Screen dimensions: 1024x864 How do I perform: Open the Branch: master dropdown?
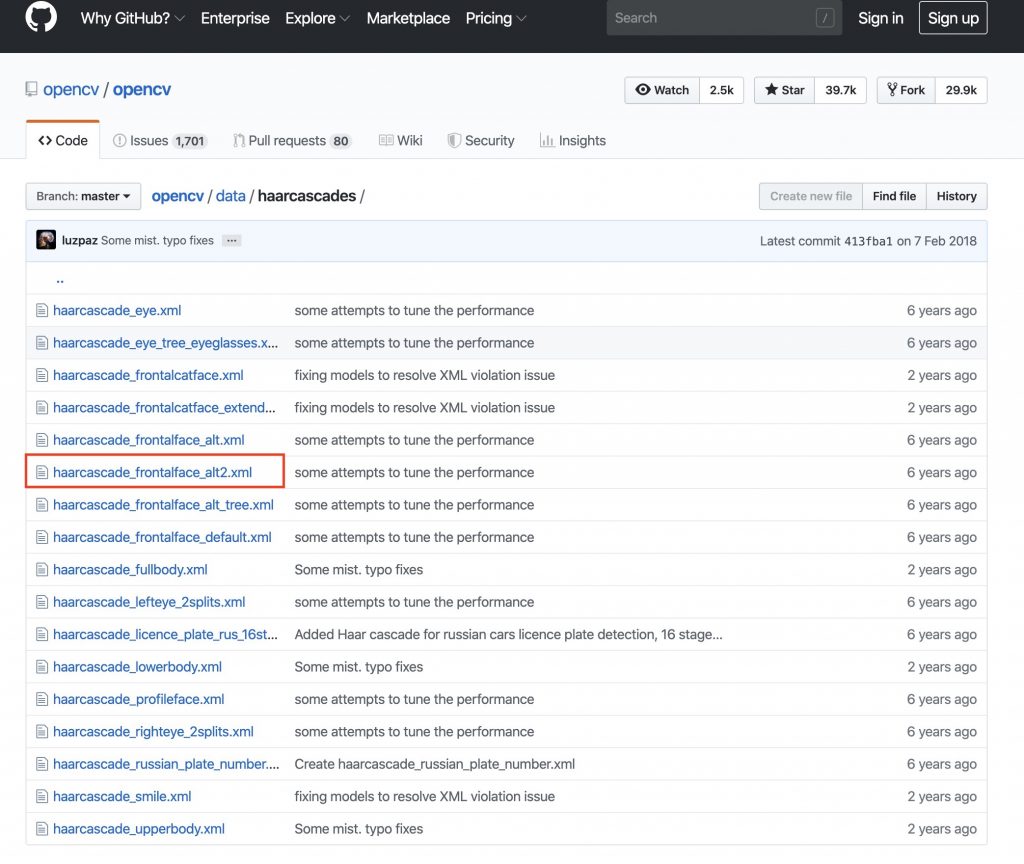(x=83, y=196)
